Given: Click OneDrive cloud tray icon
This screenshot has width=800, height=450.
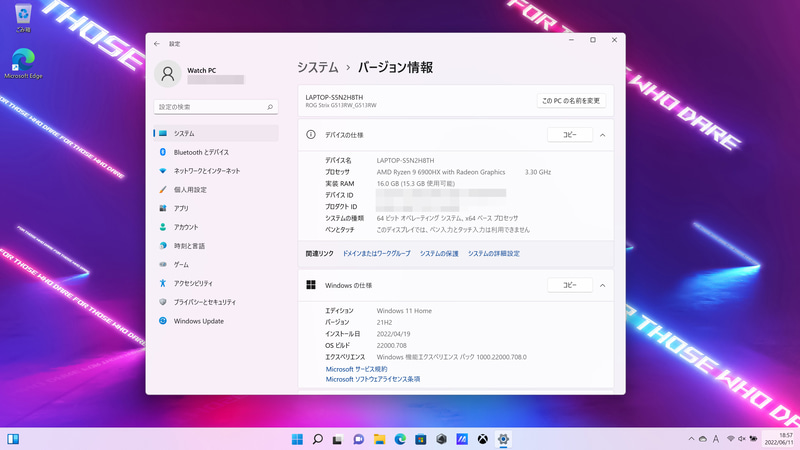Looking at the screenshot, I should 703,439.
